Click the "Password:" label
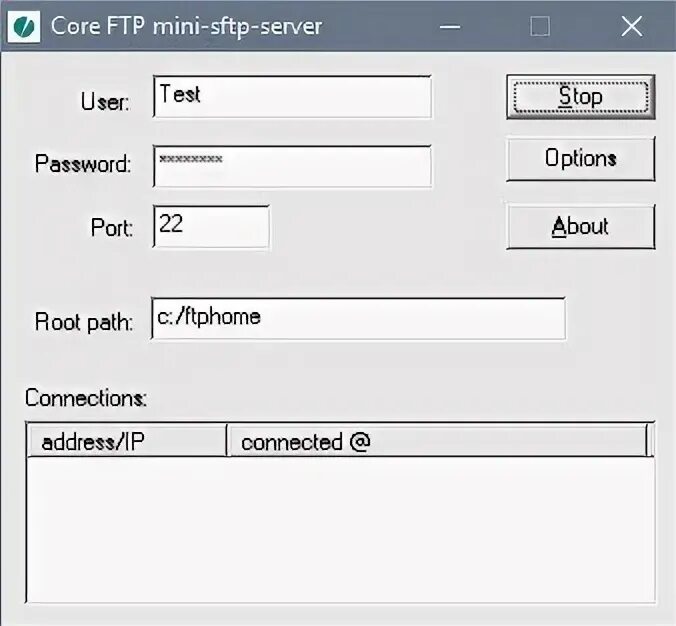The height and width of the screenshot is (626, 676). [x=83, y=164]
